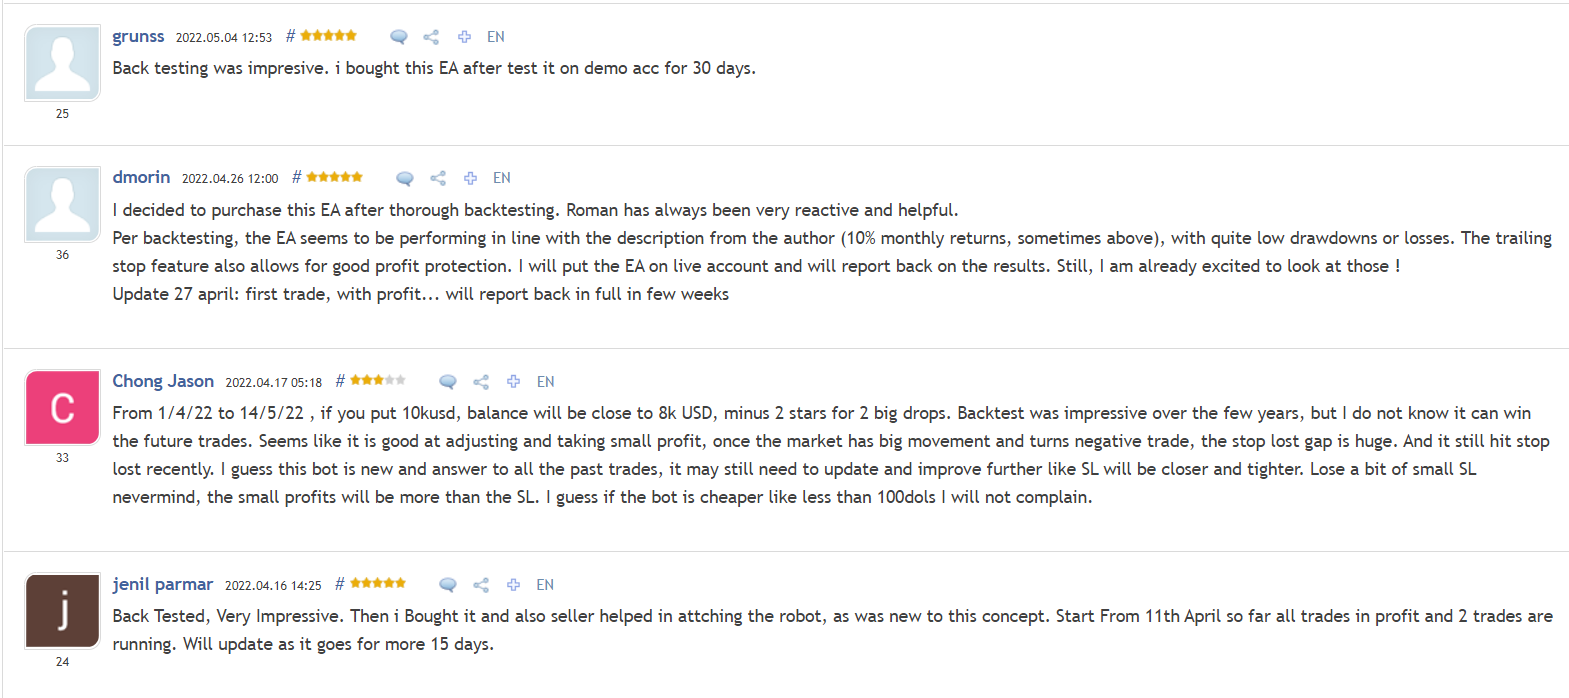Open Chong Jason's profile

click(x=163, y=380)
